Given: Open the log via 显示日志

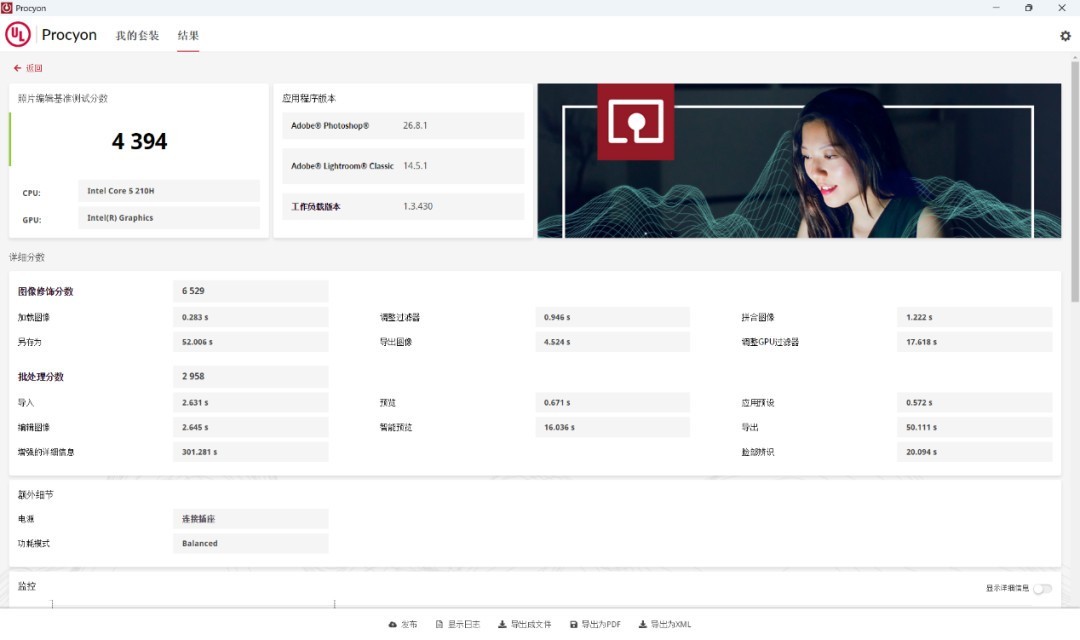Looking at the screenshot, I should tap(457, 624).
